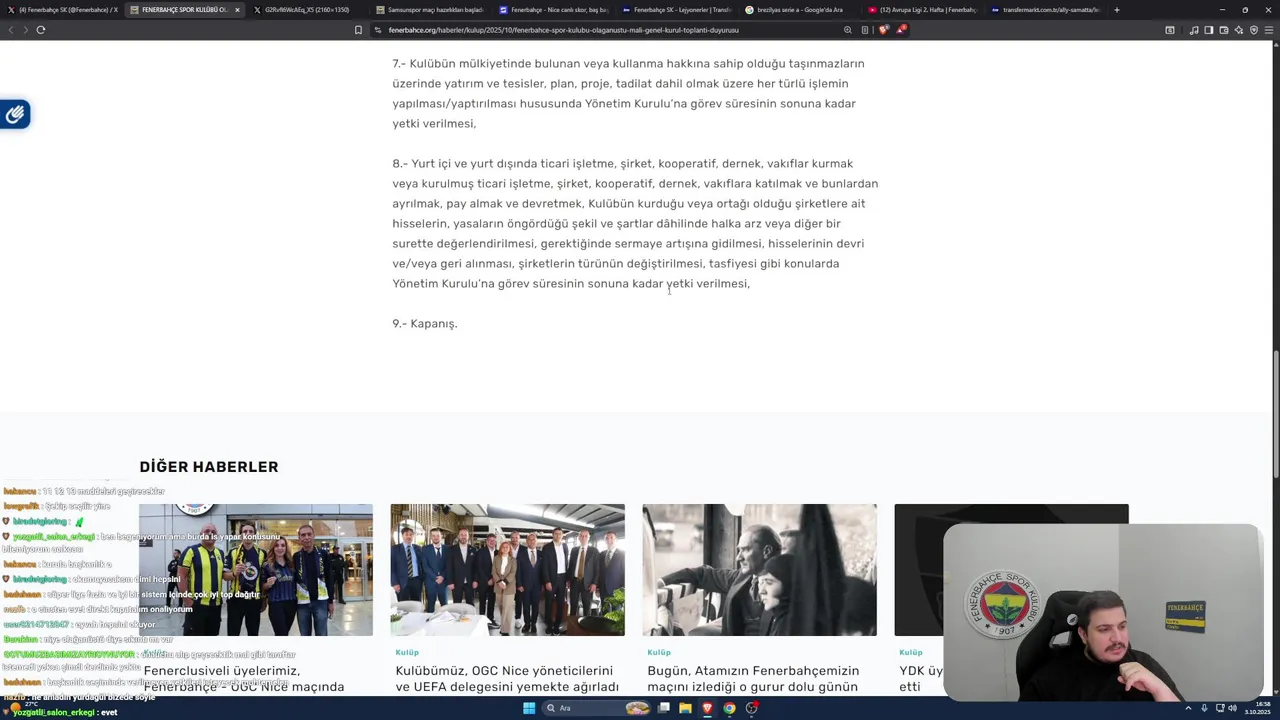Open the taskbar clock showing 16:58
This screenshot has width=1280, height=720.
point(1257,708)
